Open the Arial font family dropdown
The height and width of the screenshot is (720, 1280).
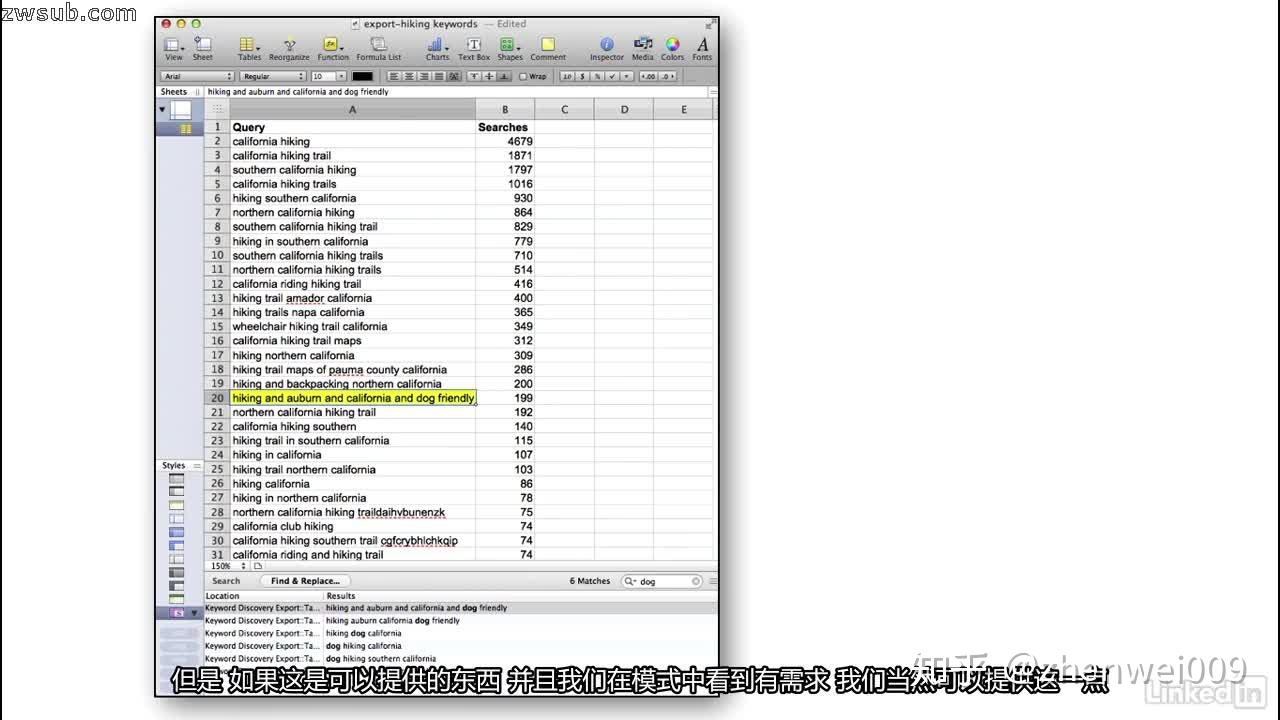click(x=198, y=77)
